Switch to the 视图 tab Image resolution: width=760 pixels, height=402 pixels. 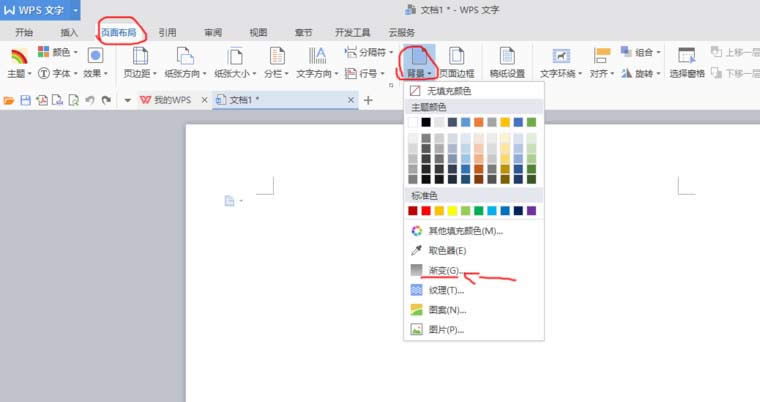(258, 32)
